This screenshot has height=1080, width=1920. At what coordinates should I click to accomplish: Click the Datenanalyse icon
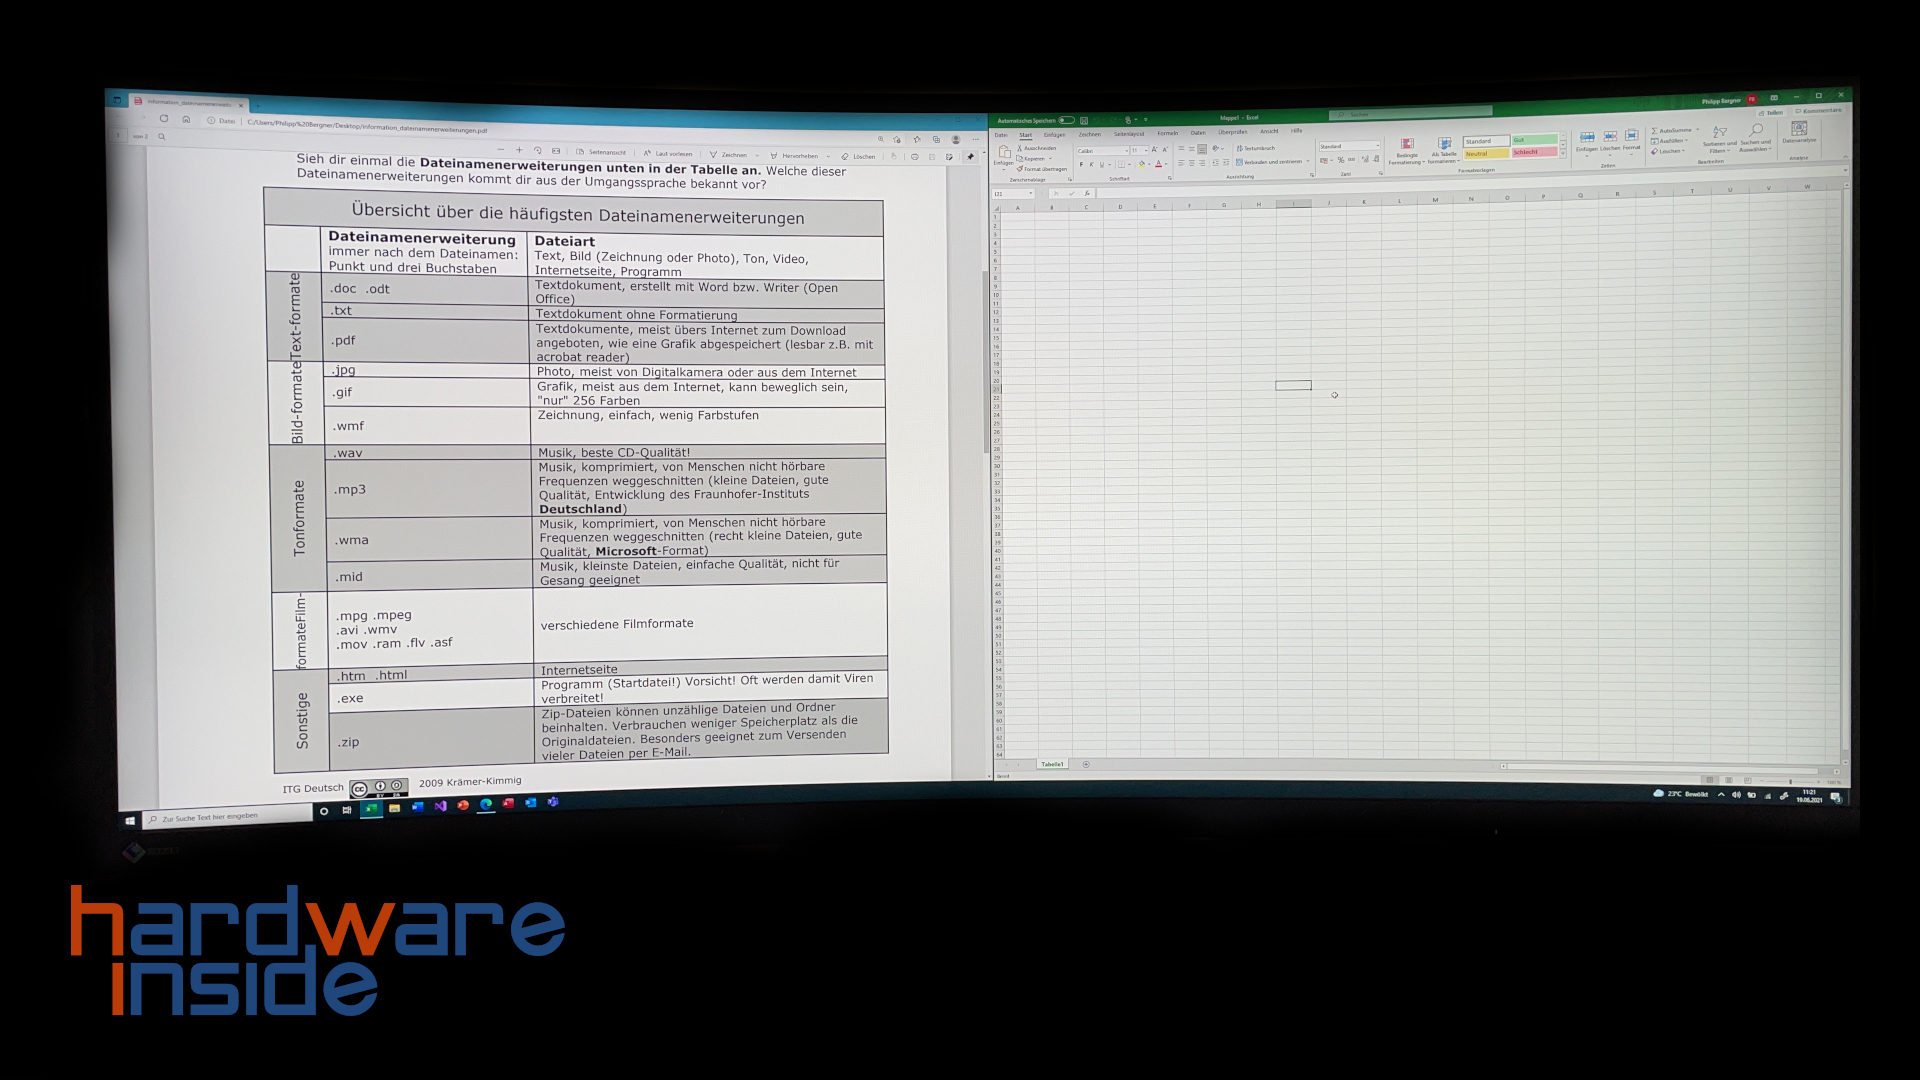click(1799, 129)
